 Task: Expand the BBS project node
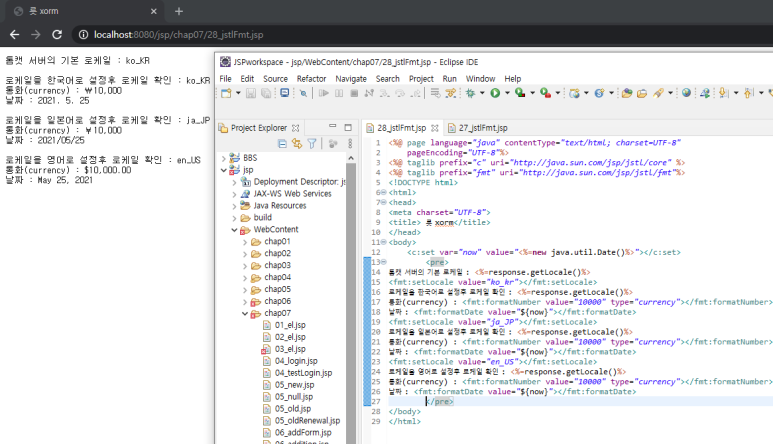(x=222, y=158)
